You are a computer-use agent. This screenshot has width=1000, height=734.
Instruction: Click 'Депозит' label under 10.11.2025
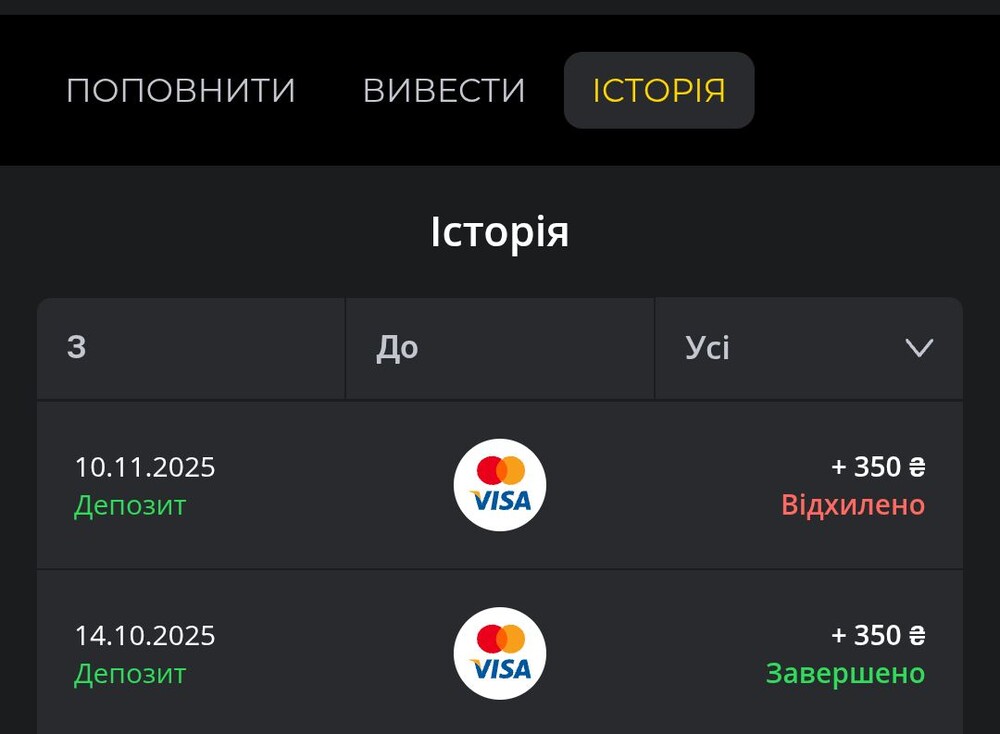tap(130, 505)
